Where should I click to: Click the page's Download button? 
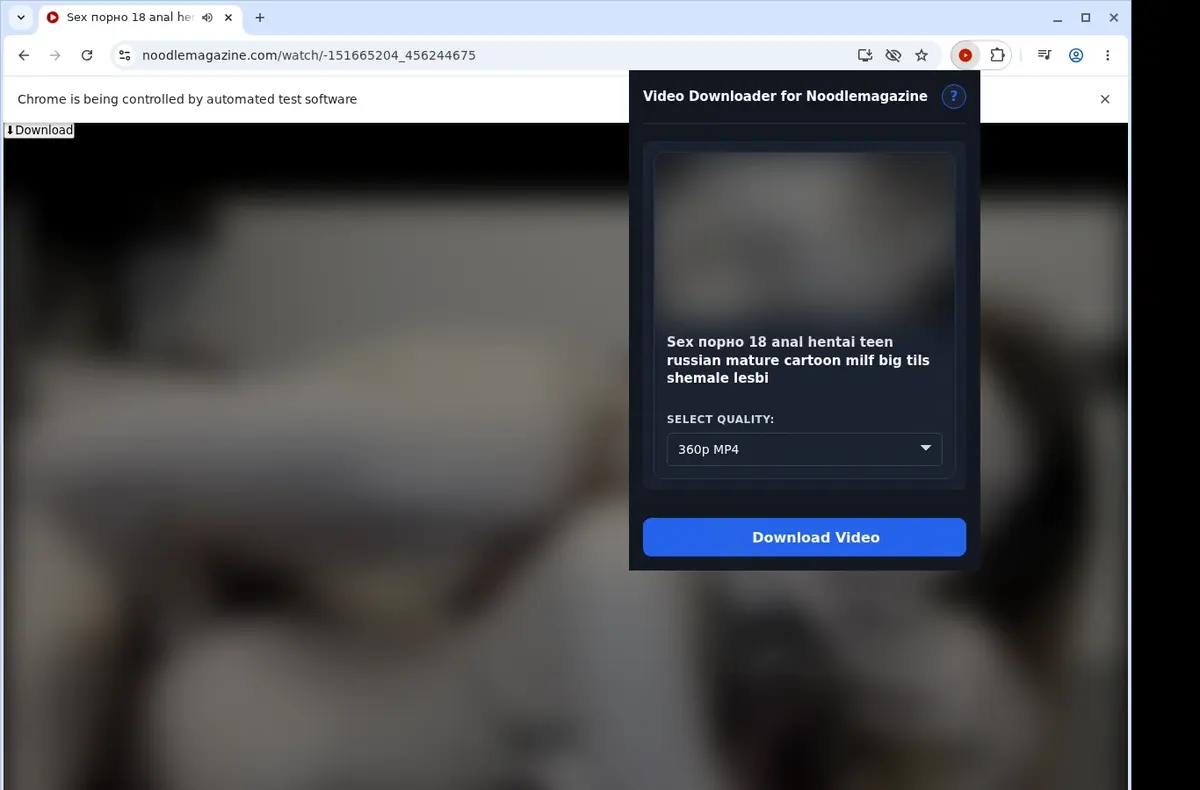click(x=39, y=130)
